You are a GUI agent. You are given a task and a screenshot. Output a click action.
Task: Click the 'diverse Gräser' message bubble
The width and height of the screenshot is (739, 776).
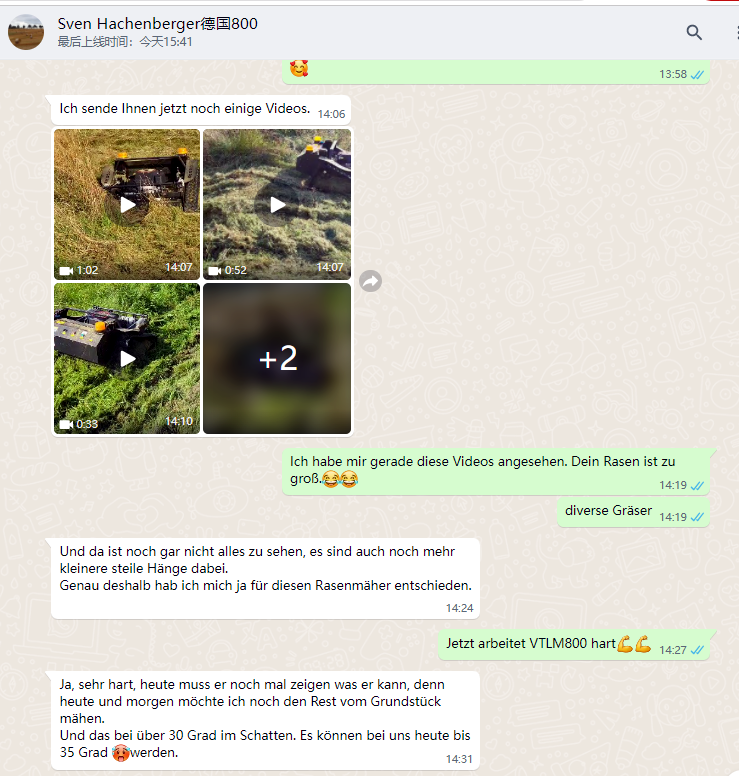[633, 512]
